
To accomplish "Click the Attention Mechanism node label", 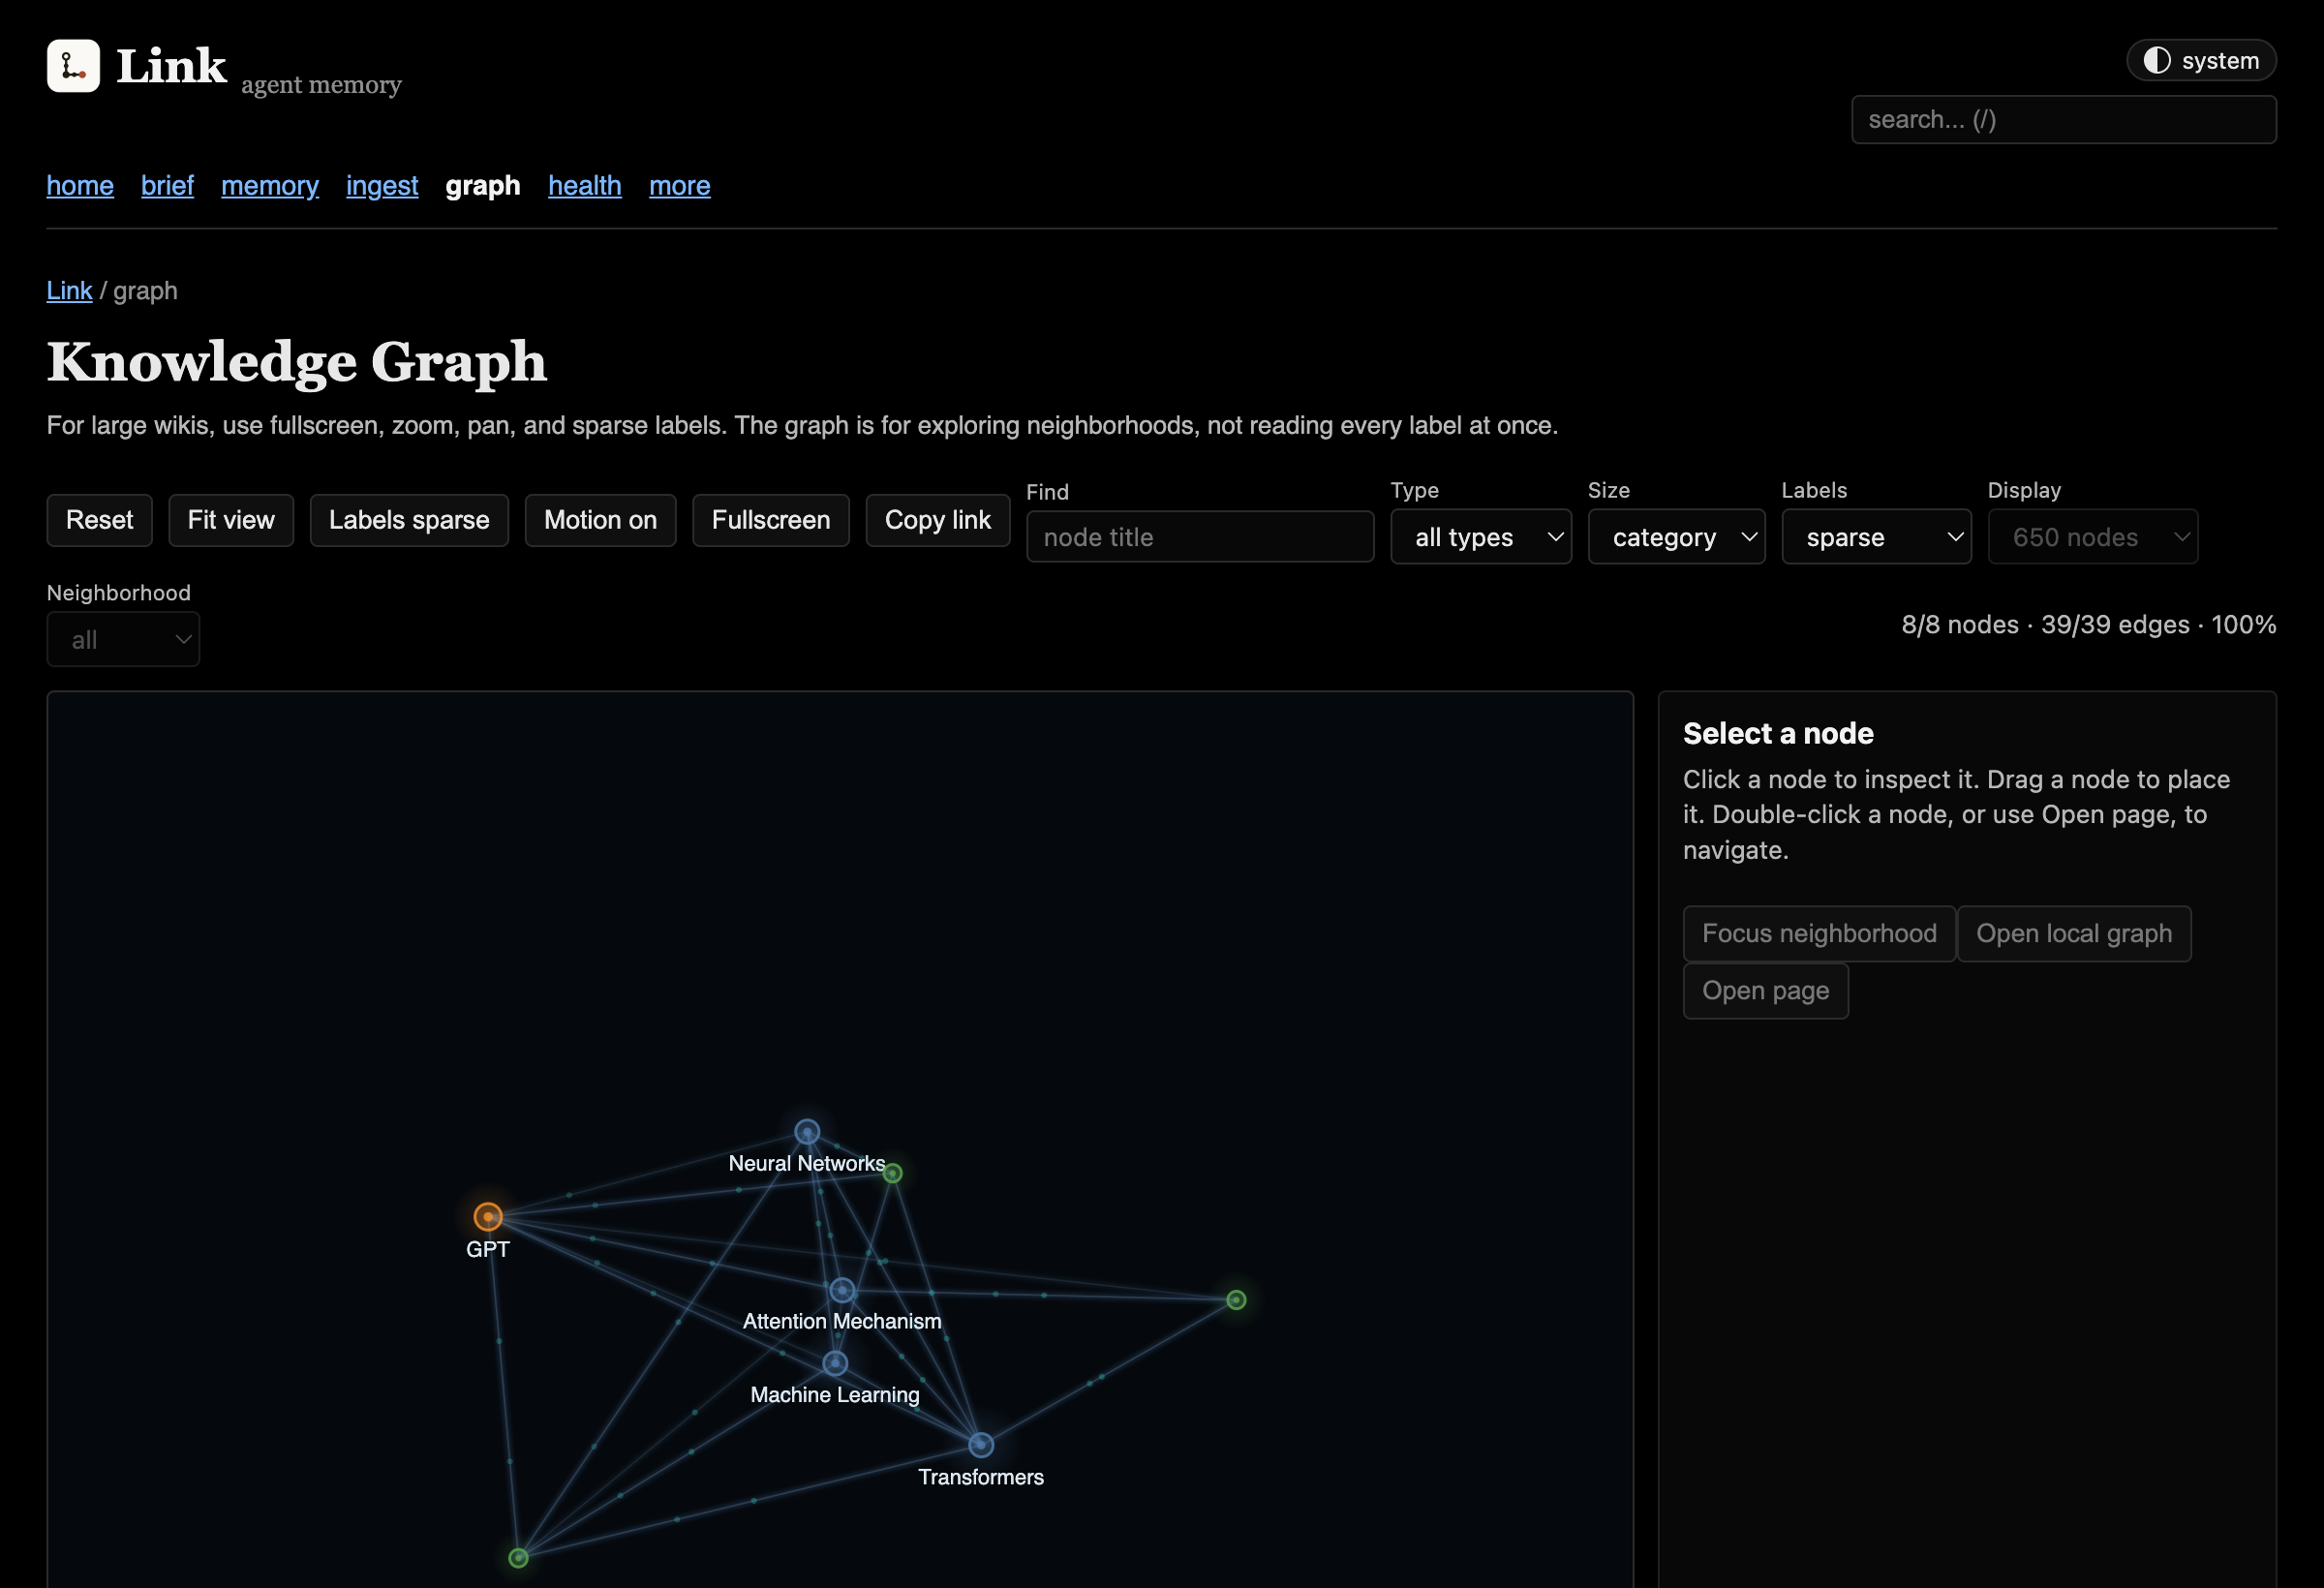I will point(842,1321).
